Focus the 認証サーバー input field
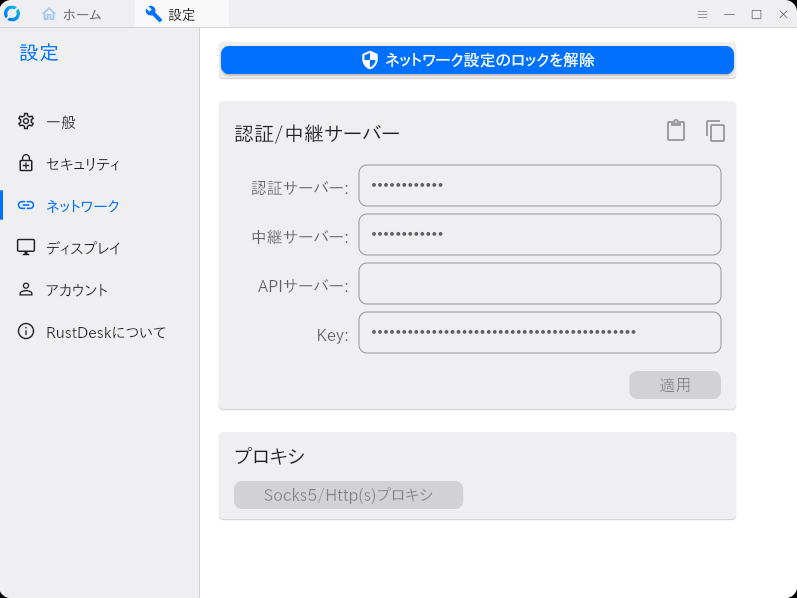The image size is (797, 598). click(540, 186)
